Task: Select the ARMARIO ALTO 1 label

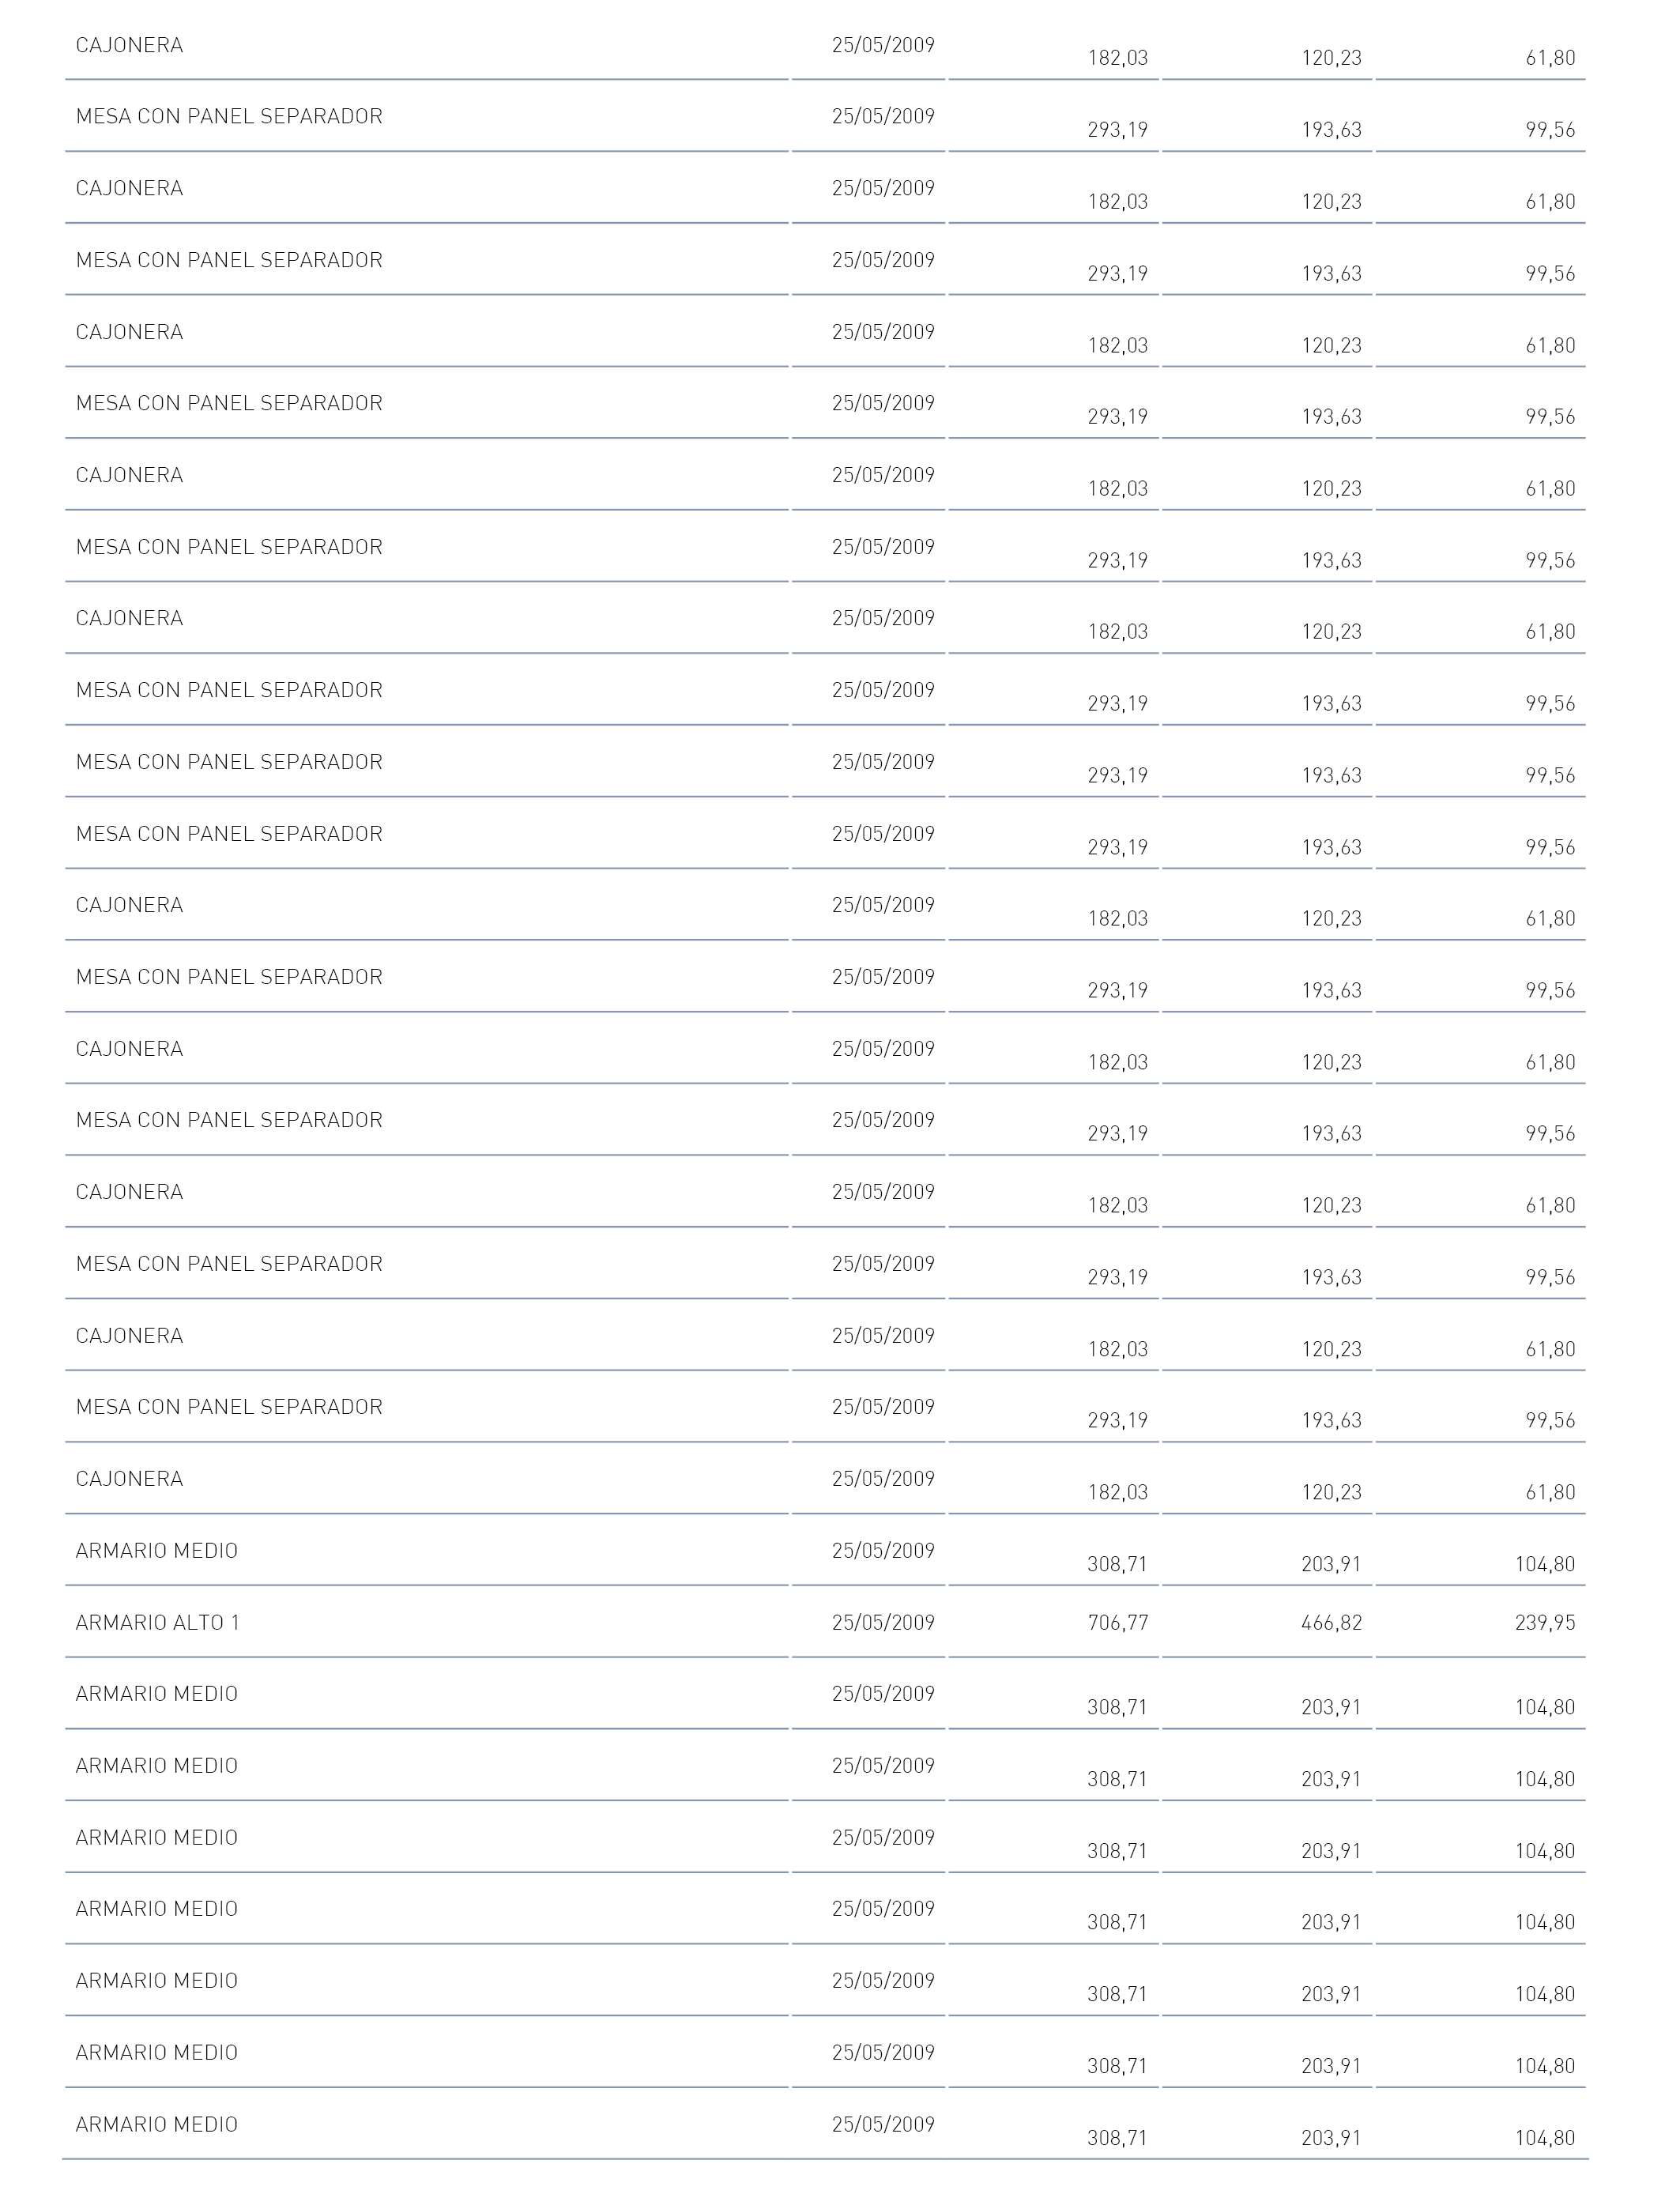Action: [157, 1623]
